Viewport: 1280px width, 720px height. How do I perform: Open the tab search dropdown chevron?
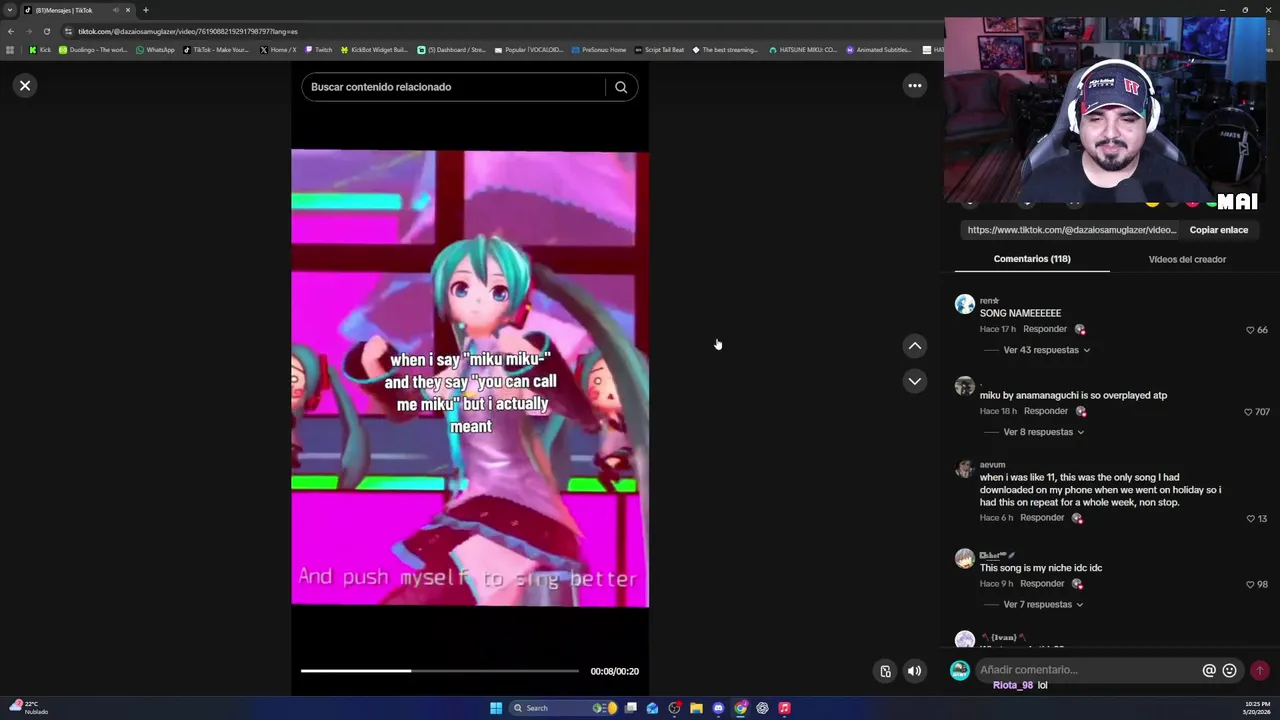click(10, 10)
